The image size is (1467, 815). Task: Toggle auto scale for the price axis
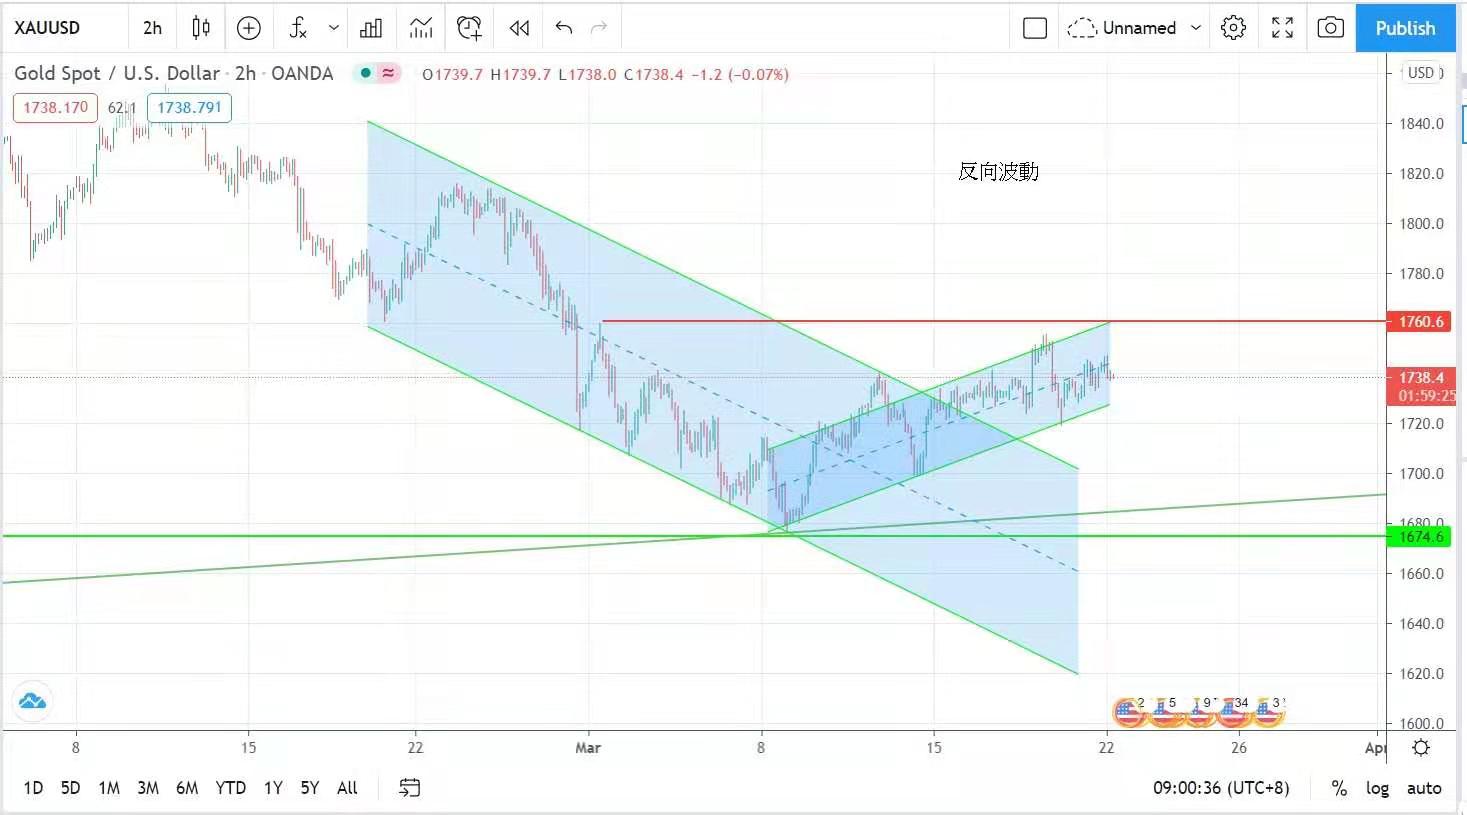point(1424,788)
